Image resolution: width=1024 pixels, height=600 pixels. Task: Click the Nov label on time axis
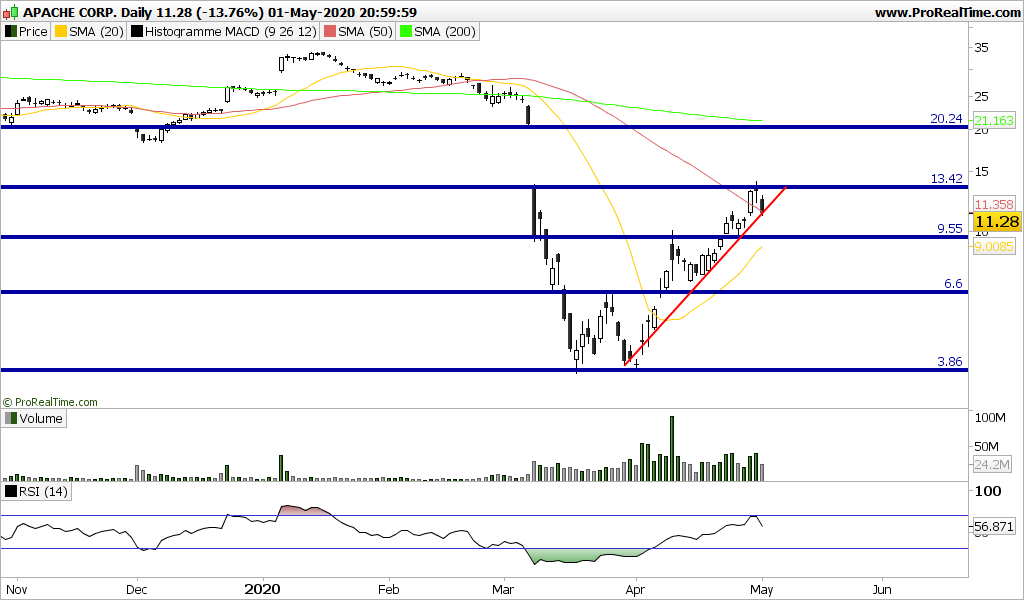(16, 590)
